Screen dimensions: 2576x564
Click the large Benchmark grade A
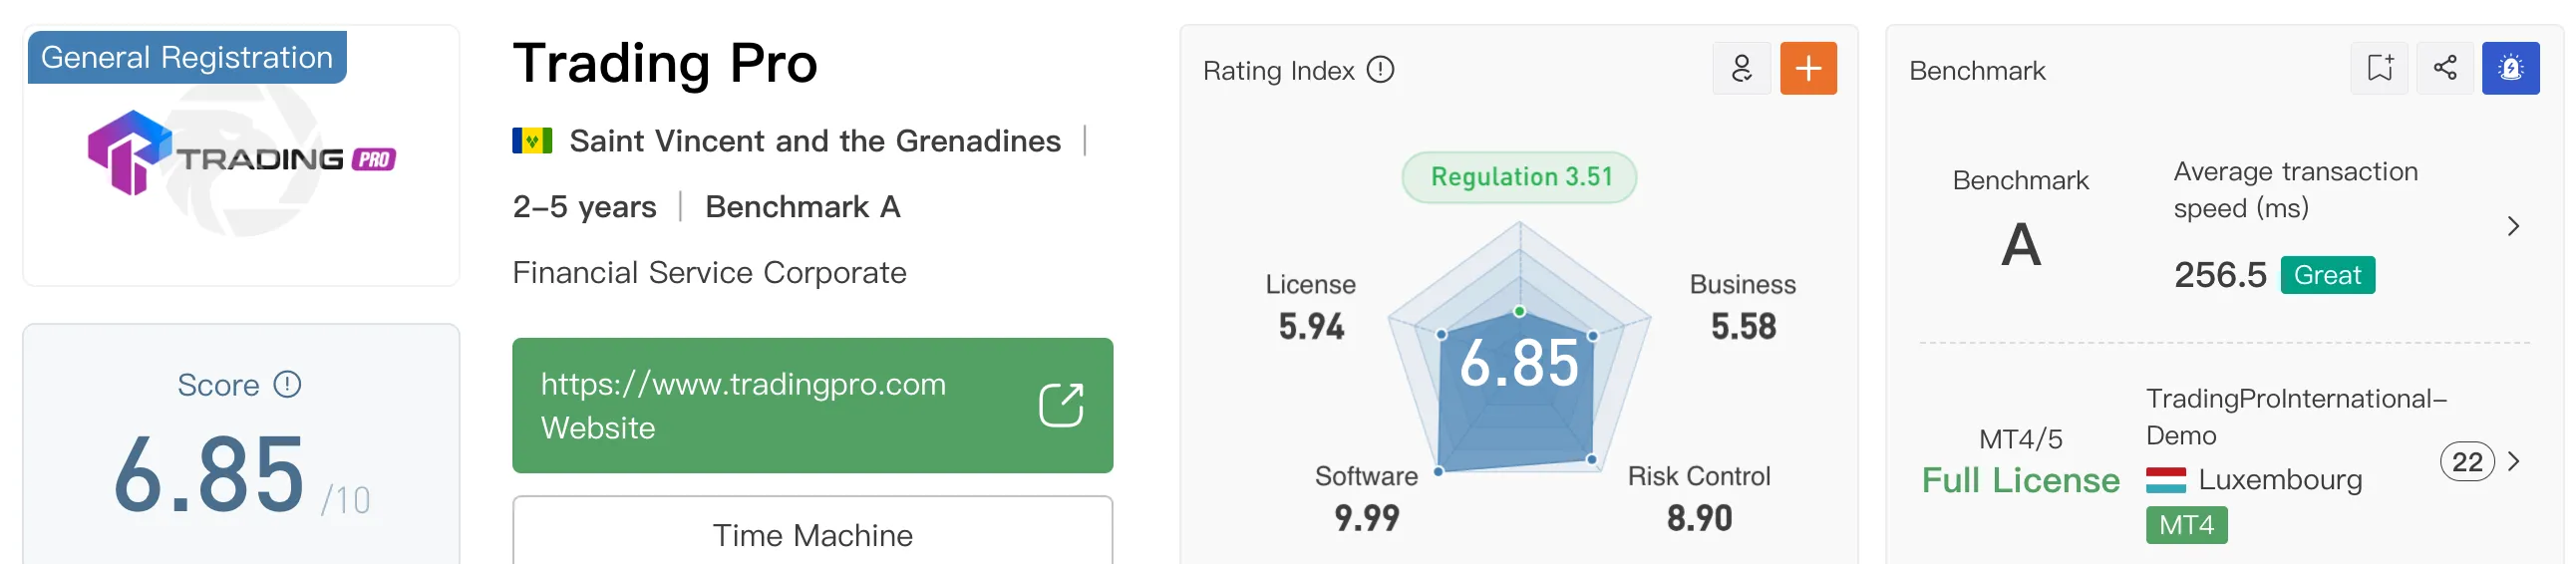pyautogui.click(x=2020, y=245)
